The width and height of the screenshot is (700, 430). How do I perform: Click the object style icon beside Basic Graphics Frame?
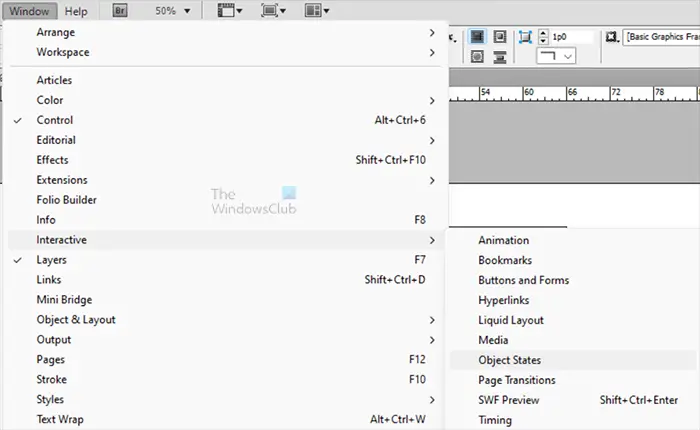pyautogui.click(x=612, y=37)
